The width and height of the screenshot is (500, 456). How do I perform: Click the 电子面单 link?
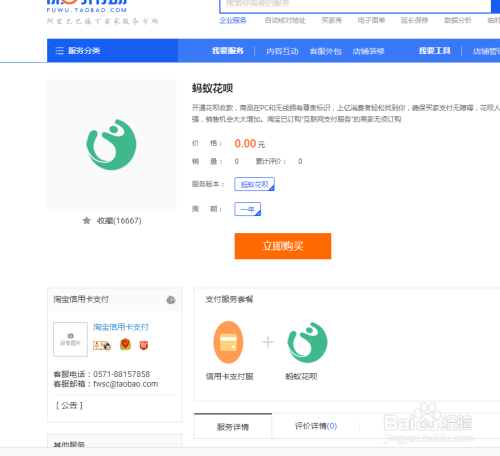pos(371,20)
